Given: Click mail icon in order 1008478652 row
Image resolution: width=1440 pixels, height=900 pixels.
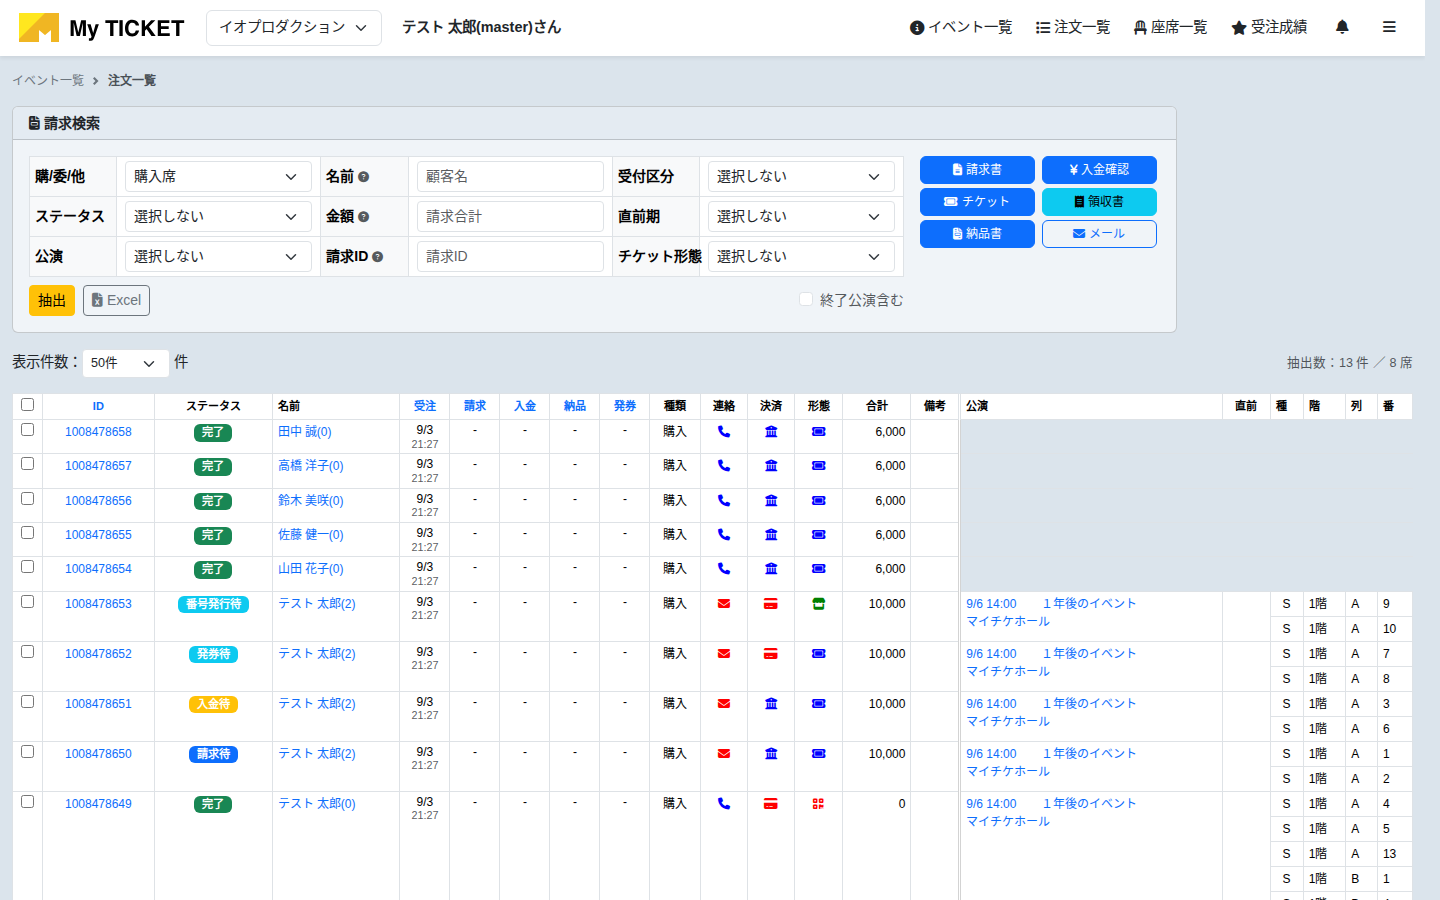Looking at the screenshot, I should [x=724, y=654].
